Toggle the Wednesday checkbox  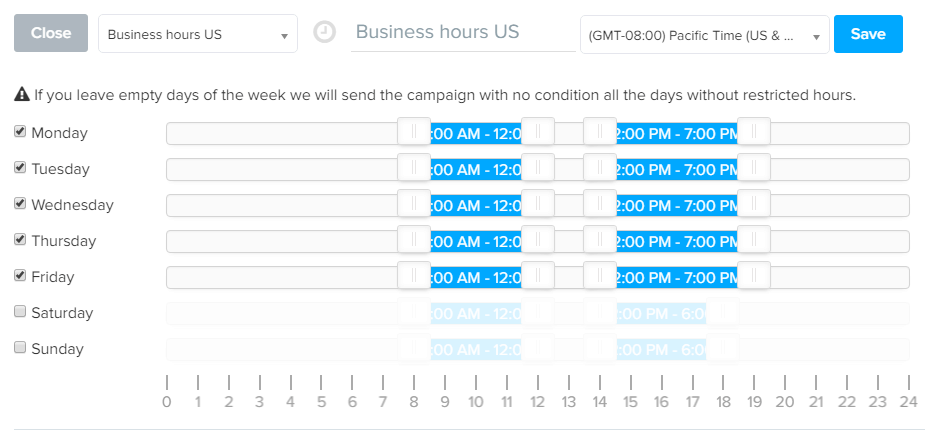click(20, 203)
